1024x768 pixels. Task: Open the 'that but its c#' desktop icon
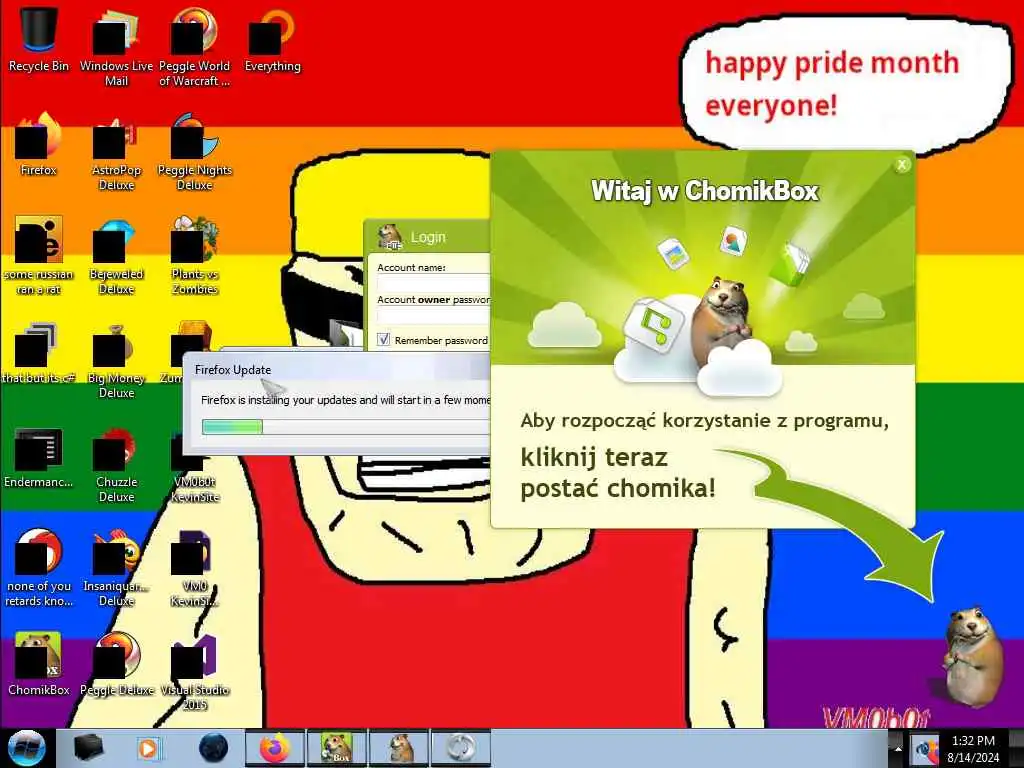click(38, 353)
